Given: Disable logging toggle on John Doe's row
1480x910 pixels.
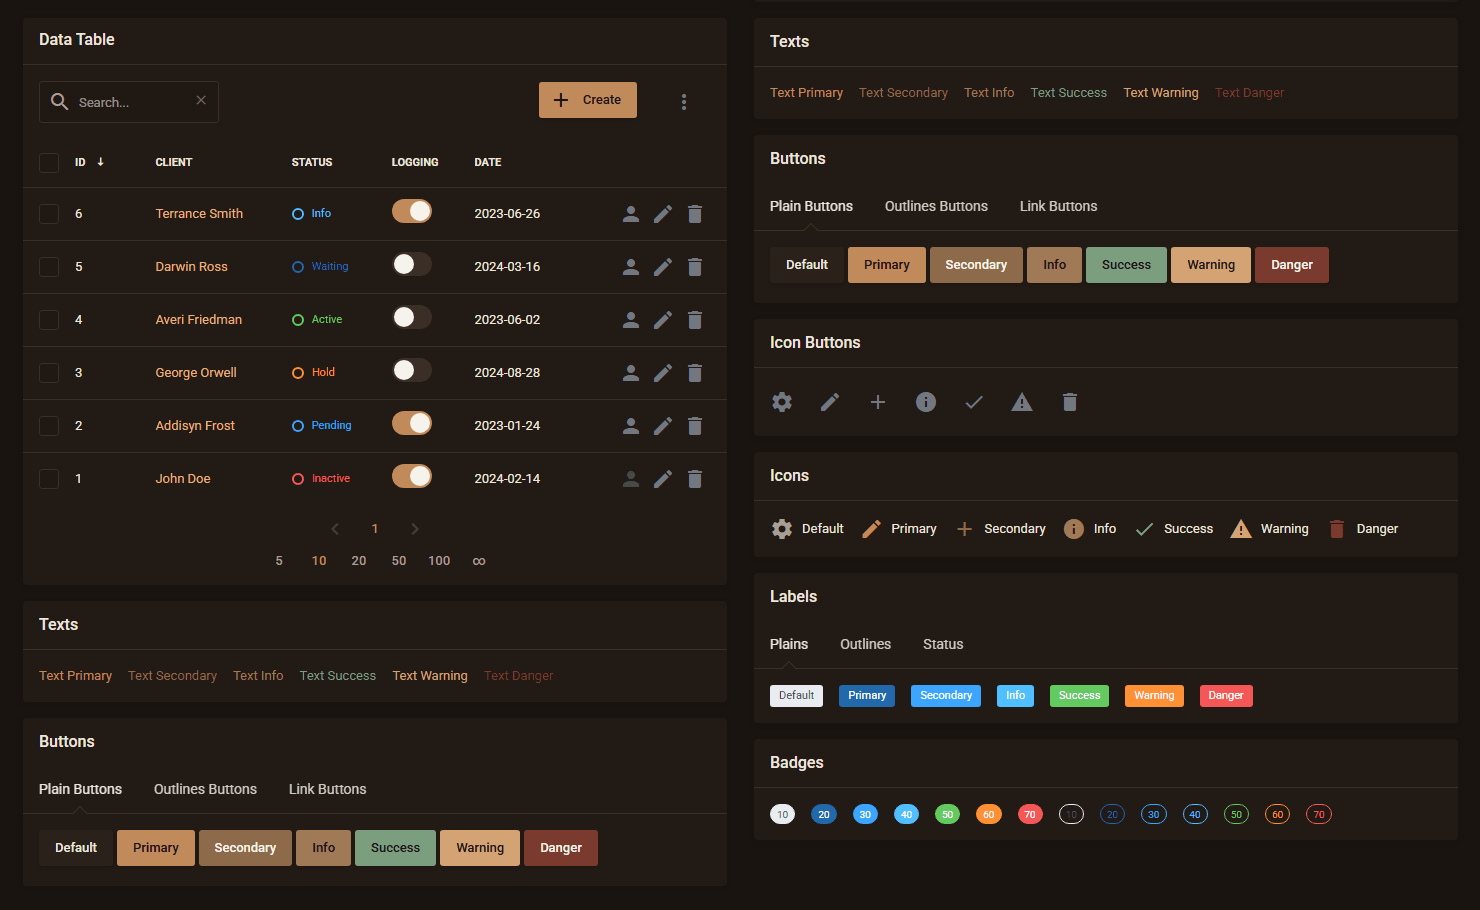Looking at the screenshot, I should coord(412,475).
